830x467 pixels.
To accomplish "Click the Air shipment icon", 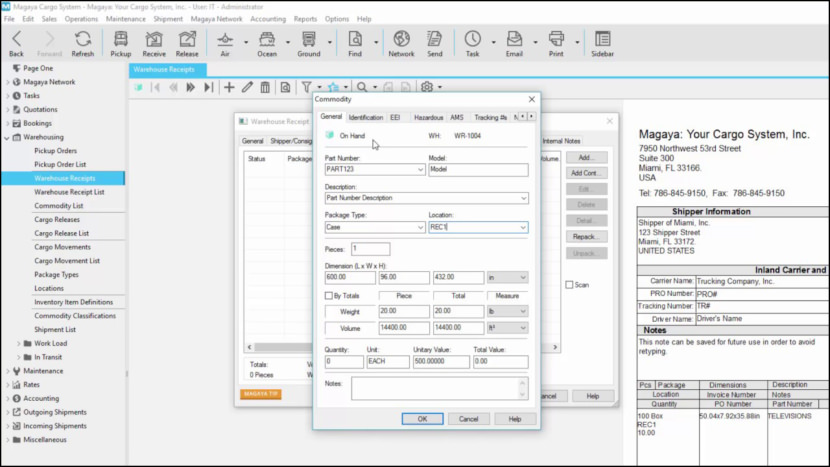I will click(x=225, y=39).
